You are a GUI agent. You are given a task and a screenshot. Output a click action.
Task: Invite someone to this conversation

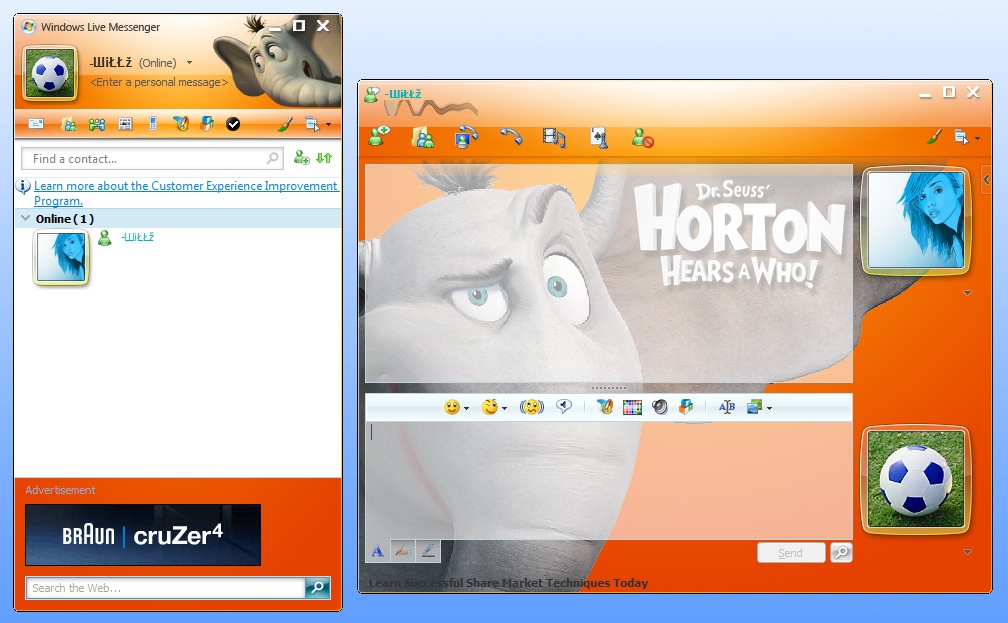[x=379, y=137]
